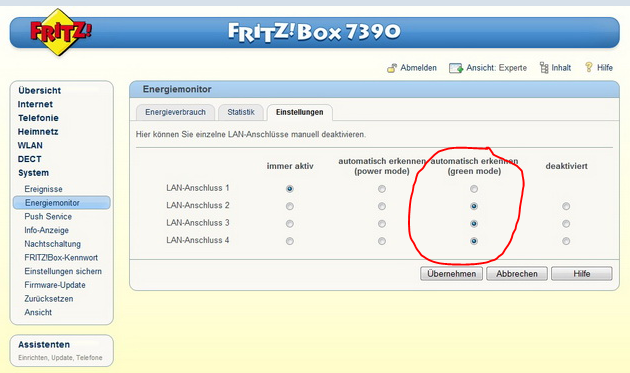Switch to the Energieverbrauch tab

pyautogui.click(x=175, y=112)
